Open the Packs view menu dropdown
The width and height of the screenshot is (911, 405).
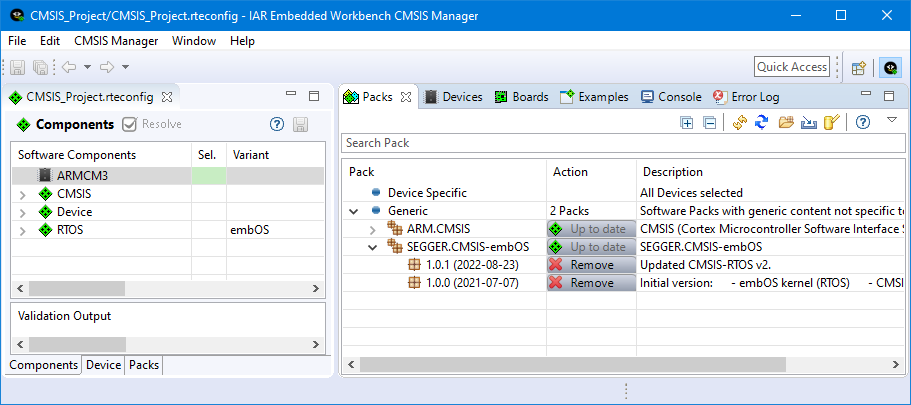pyautogui.click(x=891, y=121)
